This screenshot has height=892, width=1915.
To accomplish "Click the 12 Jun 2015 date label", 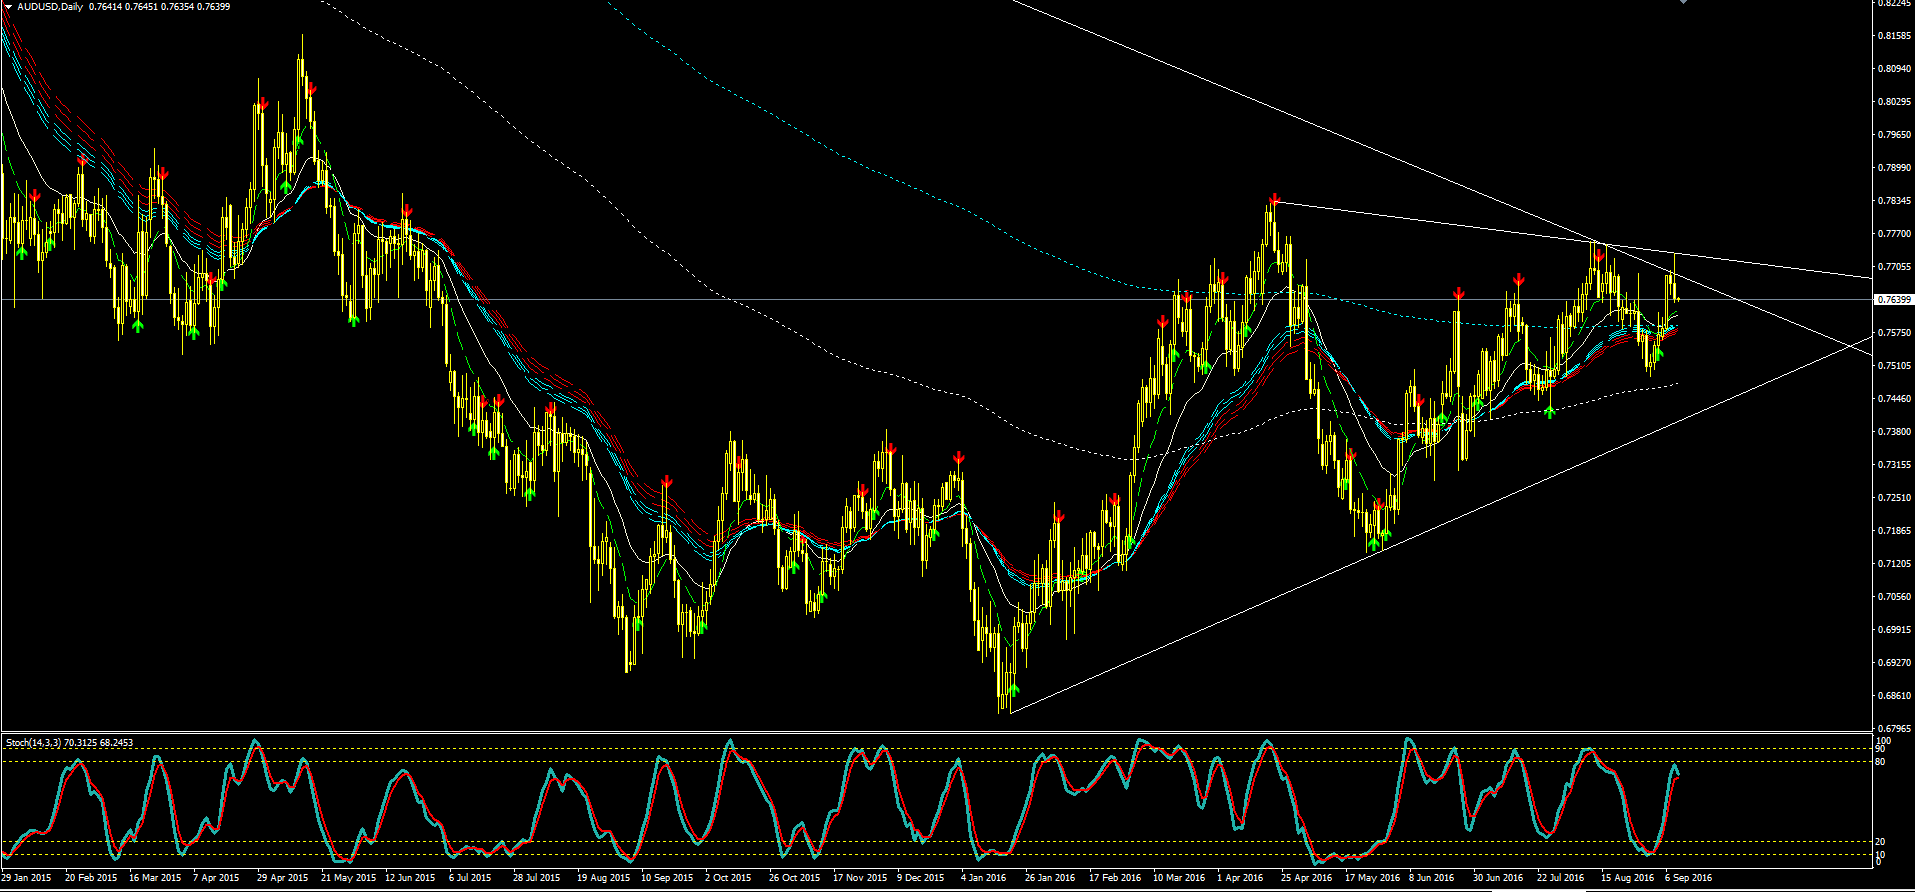I will coord(410,878).
